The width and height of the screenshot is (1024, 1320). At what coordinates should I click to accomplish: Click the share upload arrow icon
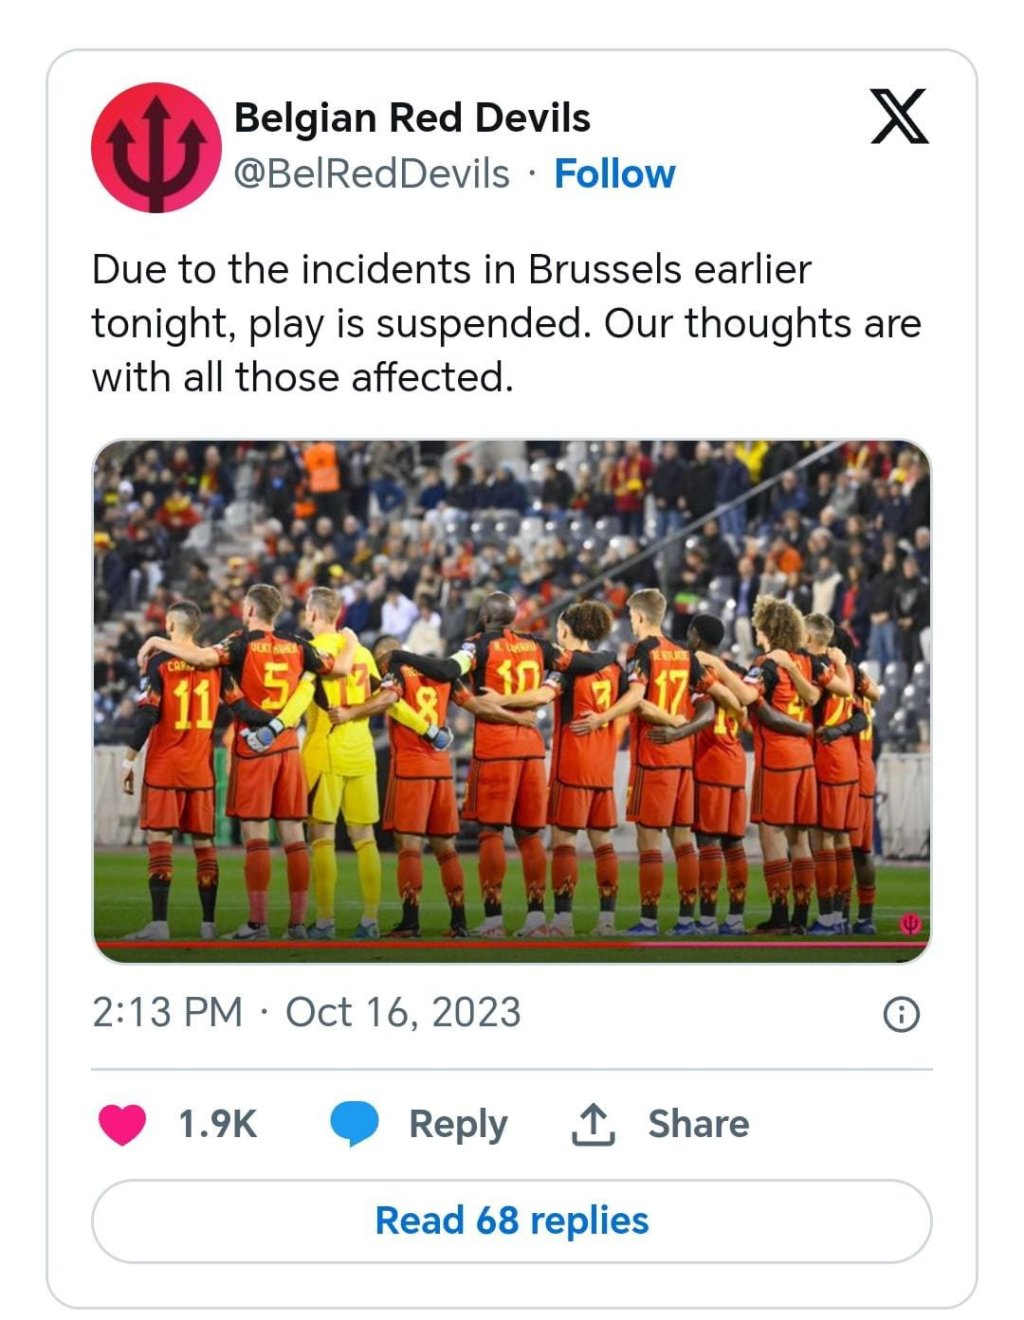coord(593,1124)
